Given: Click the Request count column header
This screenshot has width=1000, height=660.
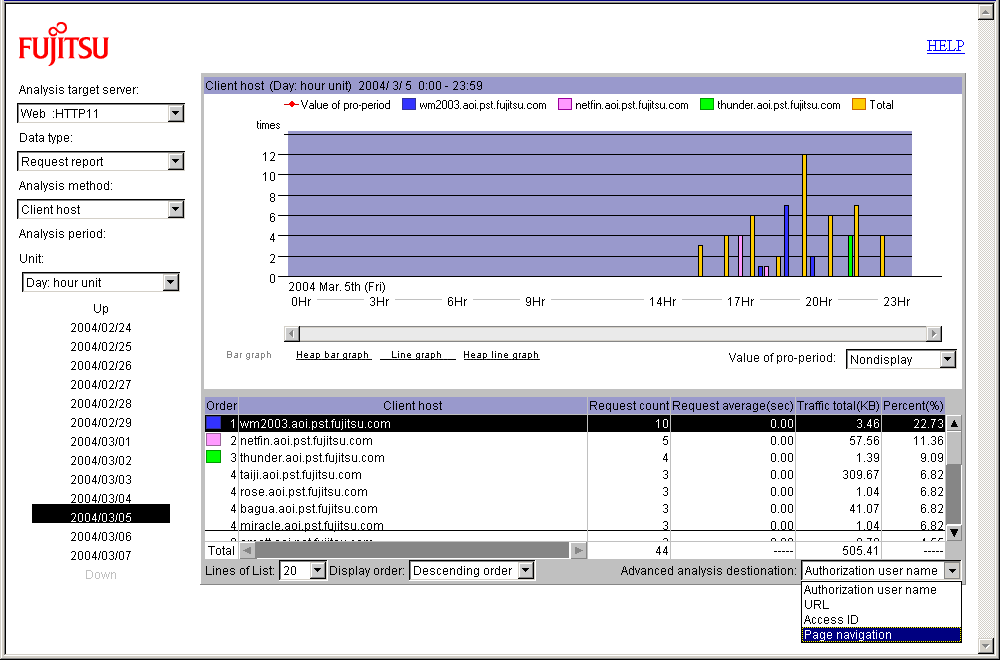Looking at the screenshot, I should point(629,406).
